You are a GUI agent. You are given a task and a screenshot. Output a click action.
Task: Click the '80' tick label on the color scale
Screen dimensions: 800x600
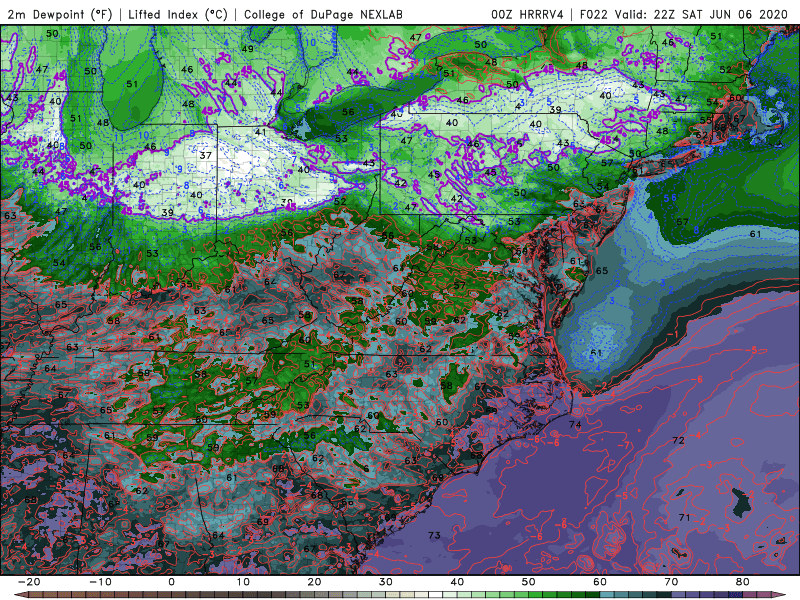[743, 582]
